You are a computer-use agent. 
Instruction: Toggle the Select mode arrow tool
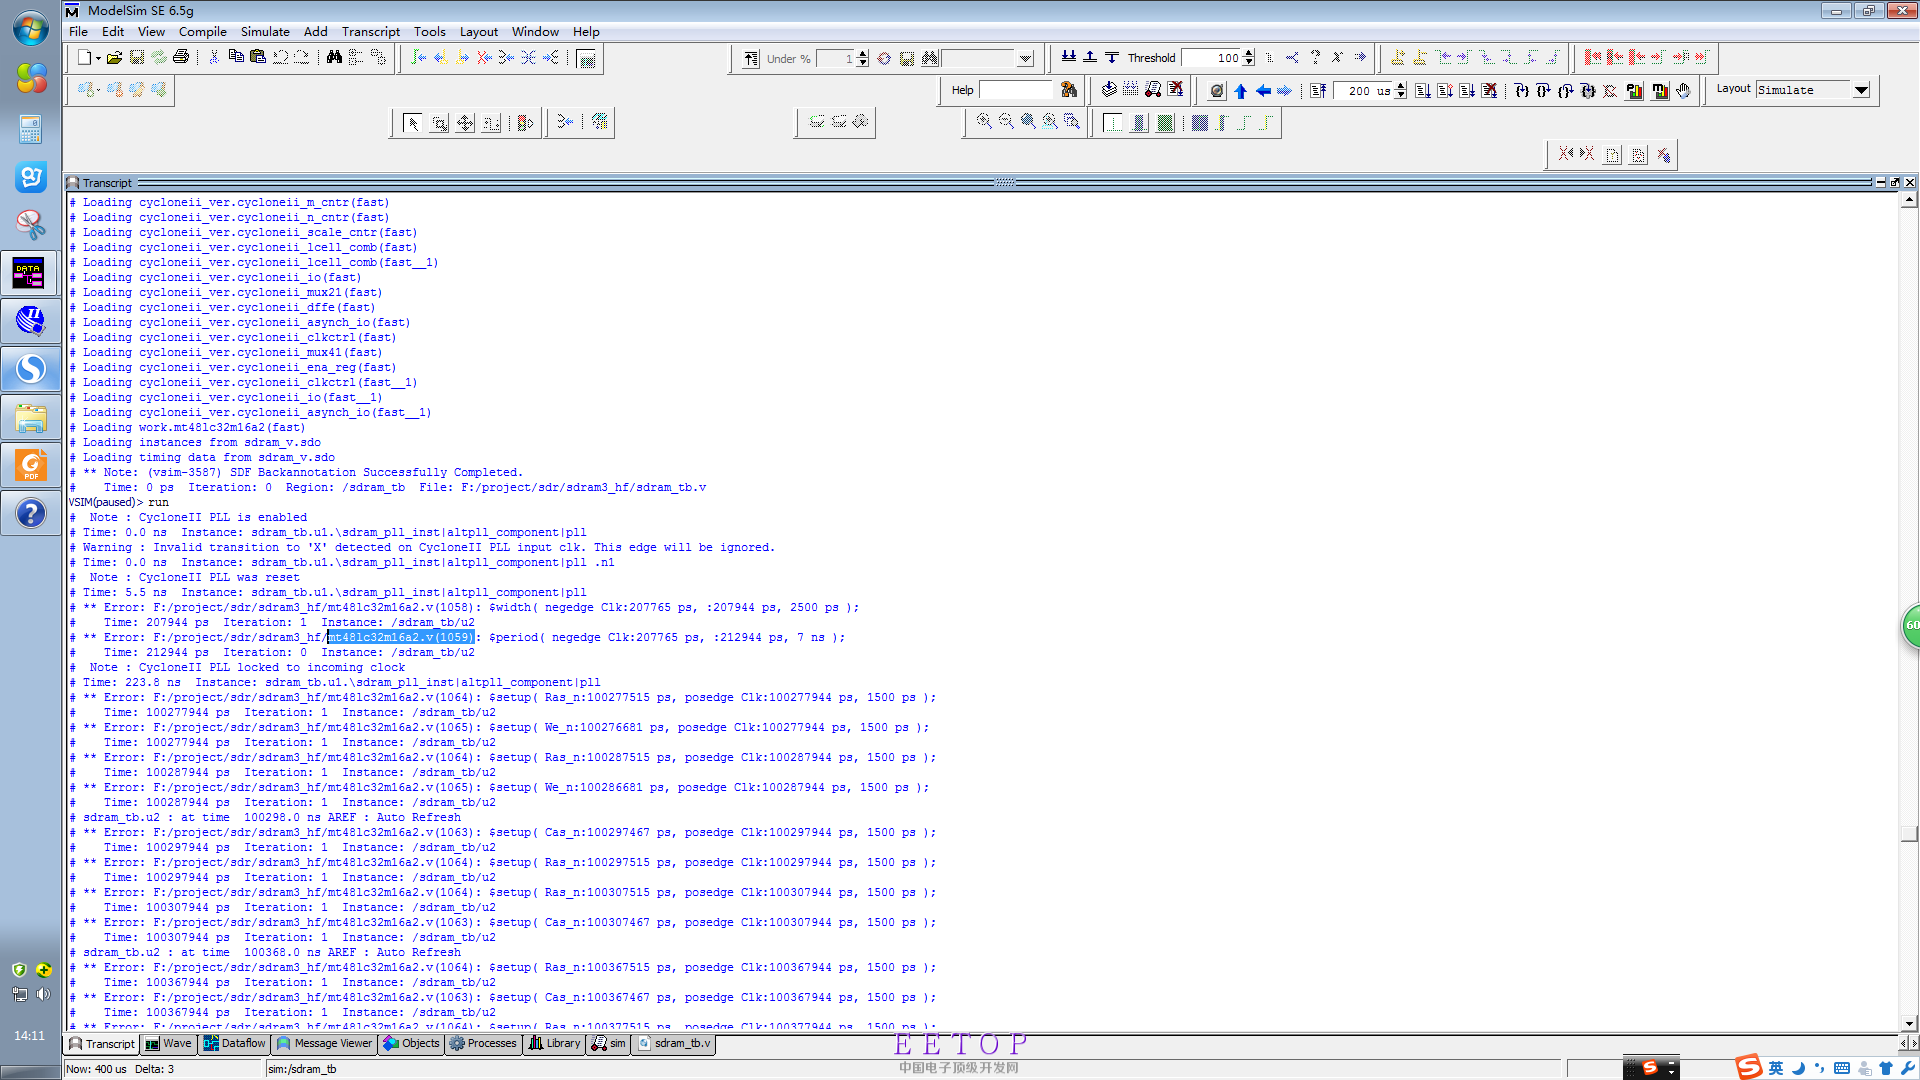pos(412,123)
